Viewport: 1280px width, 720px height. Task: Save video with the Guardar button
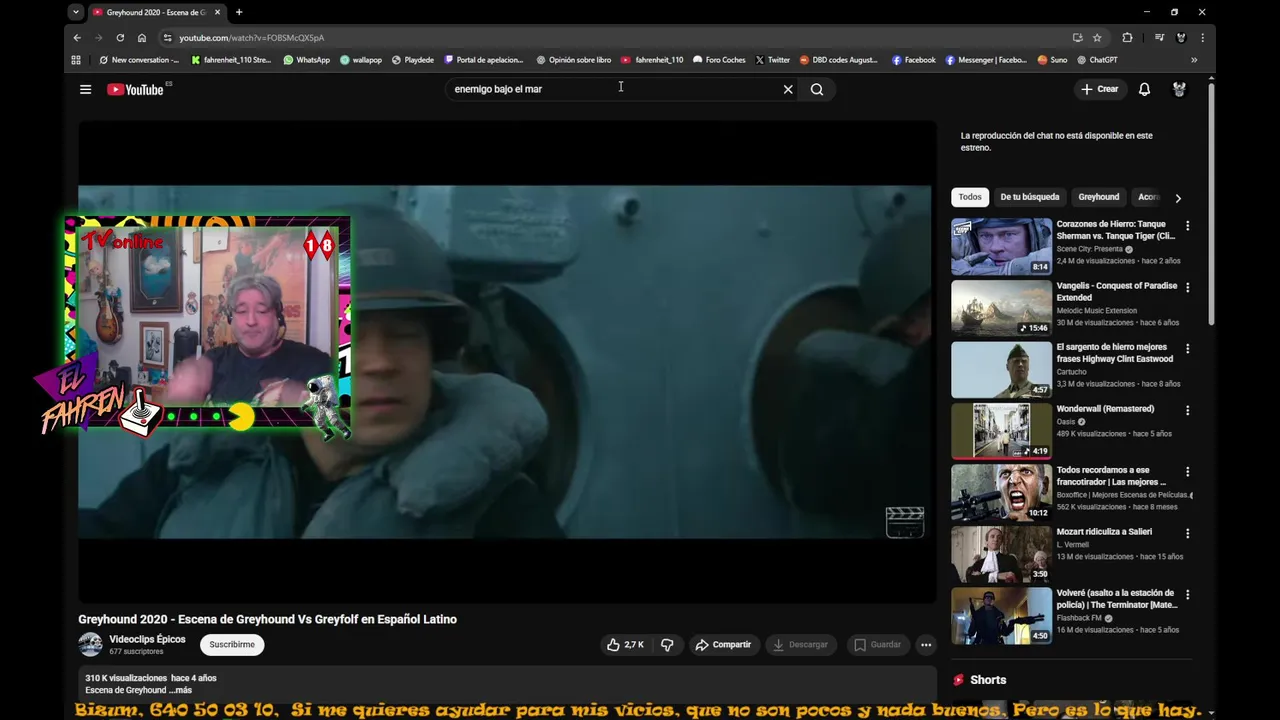[x=877, y=645]
